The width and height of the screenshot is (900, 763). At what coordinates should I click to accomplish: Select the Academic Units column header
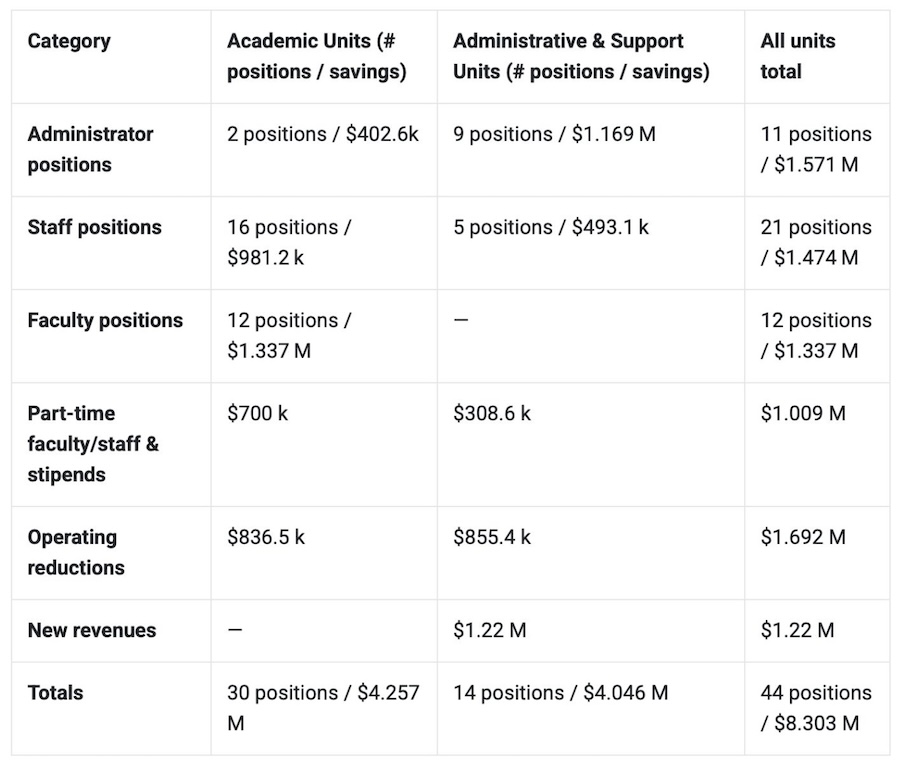316,56
